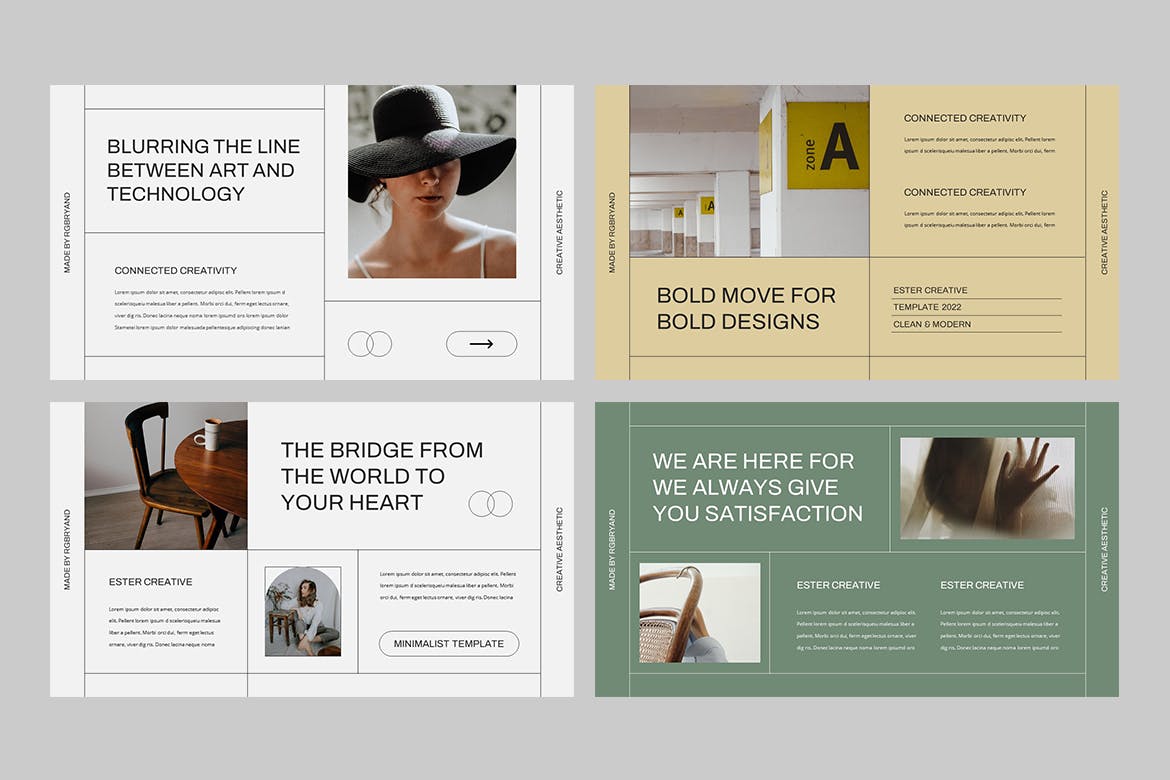Click overlapping circles icon beside the arrow button
1170x780 pixels.
tap(370, 344)
